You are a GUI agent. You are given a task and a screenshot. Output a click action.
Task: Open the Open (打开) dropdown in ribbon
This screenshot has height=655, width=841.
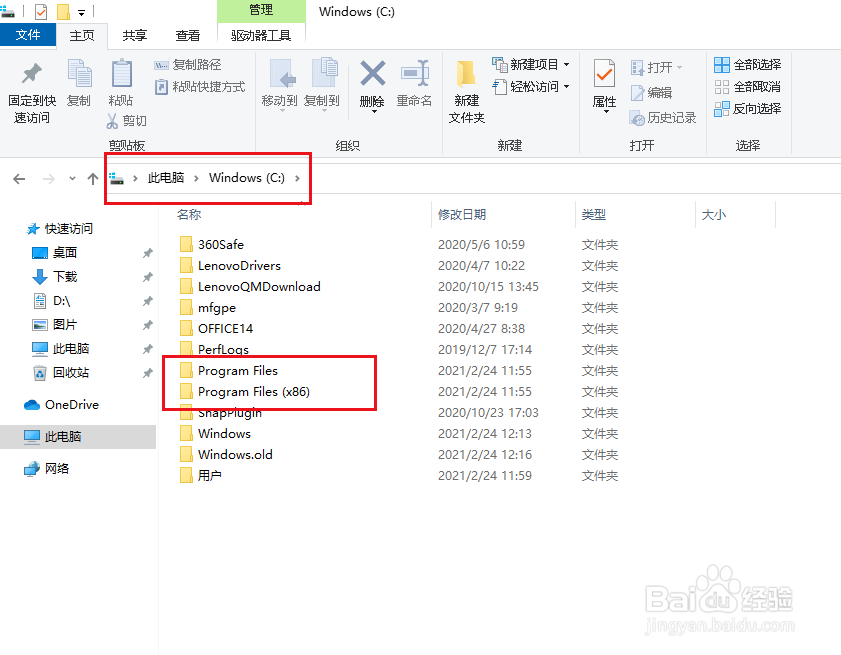point(656,67)
